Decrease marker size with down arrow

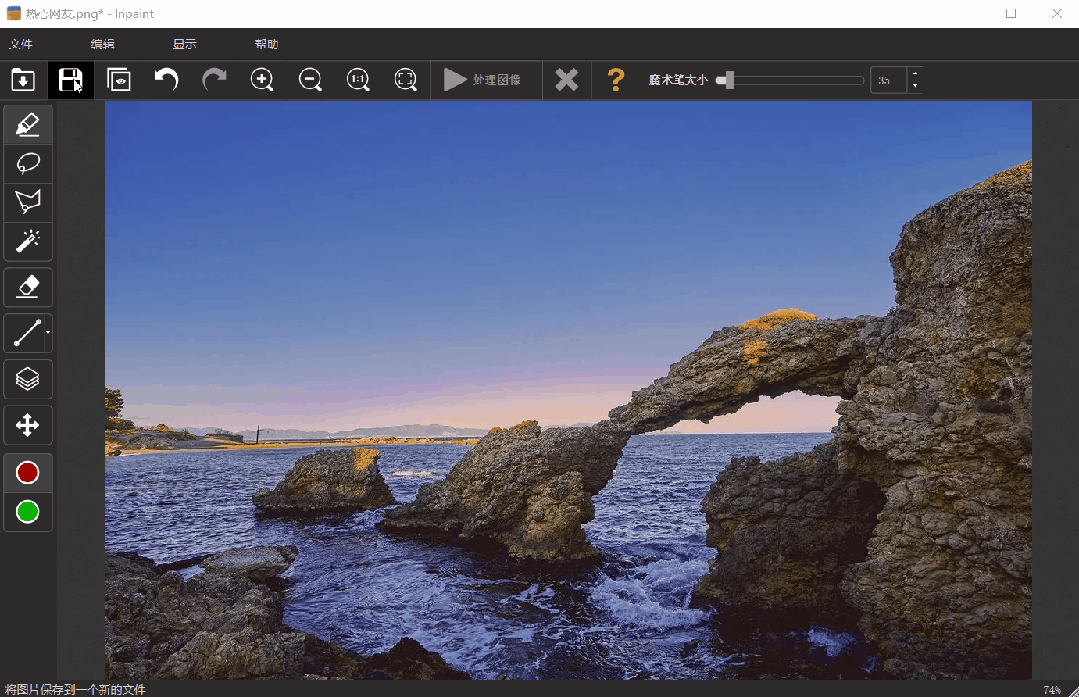914,87
